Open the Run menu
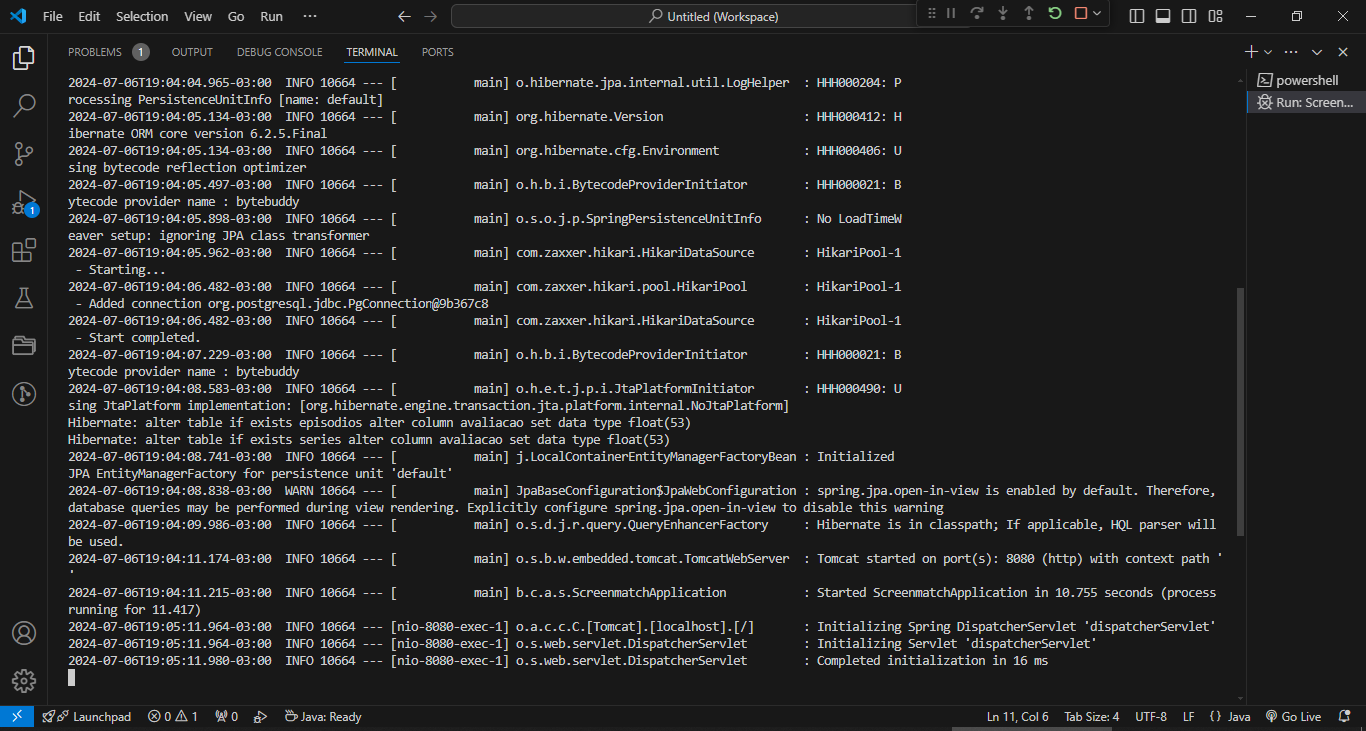1366x731 pixels. click(x=271, y=16)
